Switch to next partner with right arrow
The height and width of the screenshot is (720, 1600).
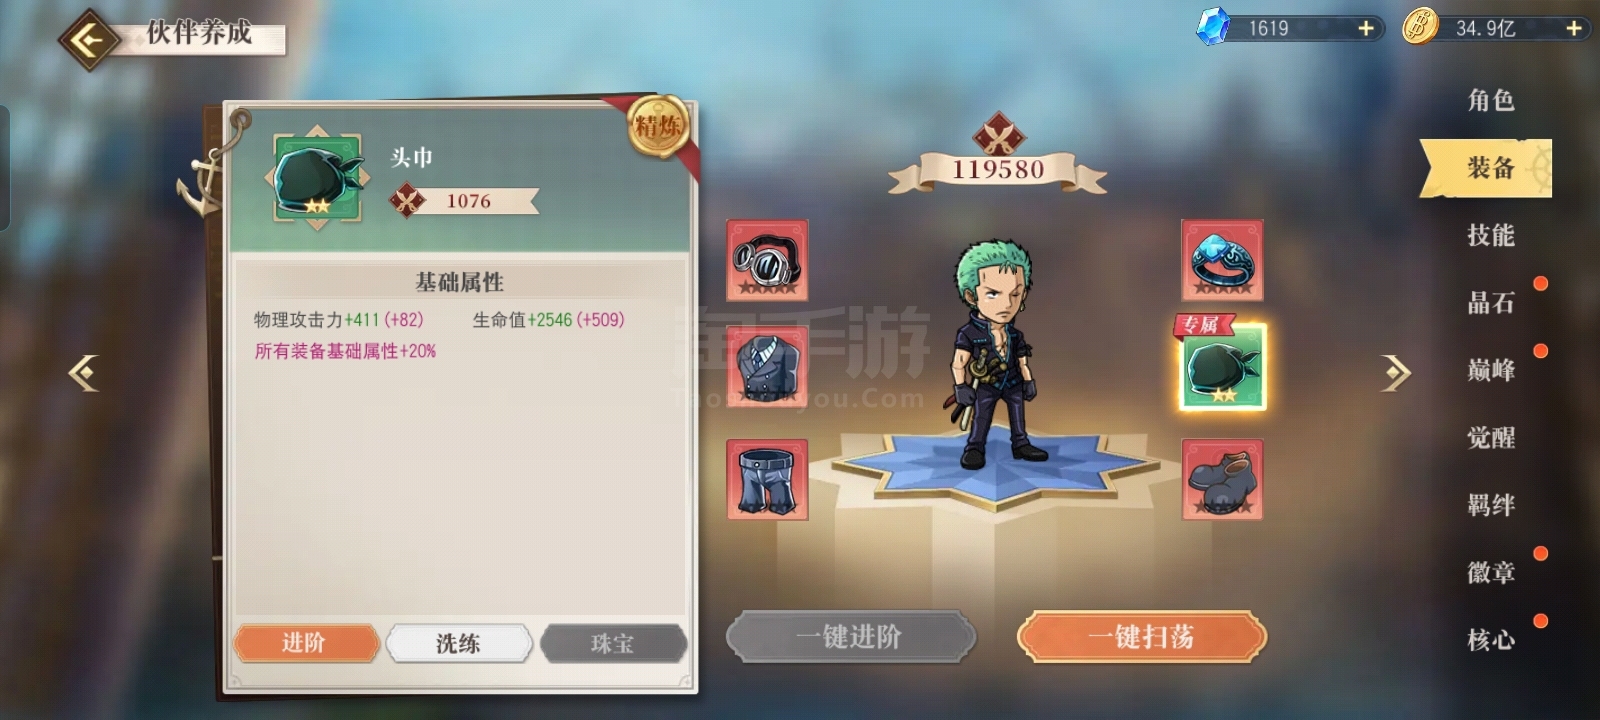coord(1396,373)
